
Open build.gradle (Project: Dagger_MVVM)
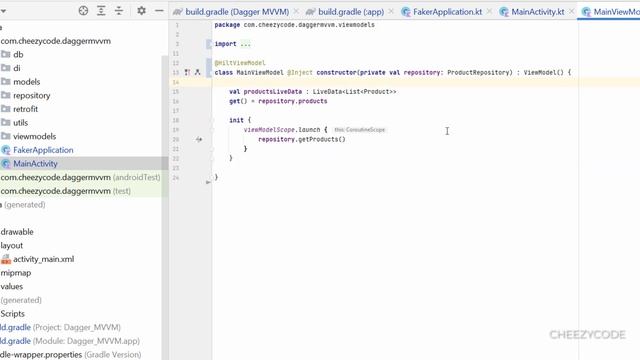pos(60,327)
